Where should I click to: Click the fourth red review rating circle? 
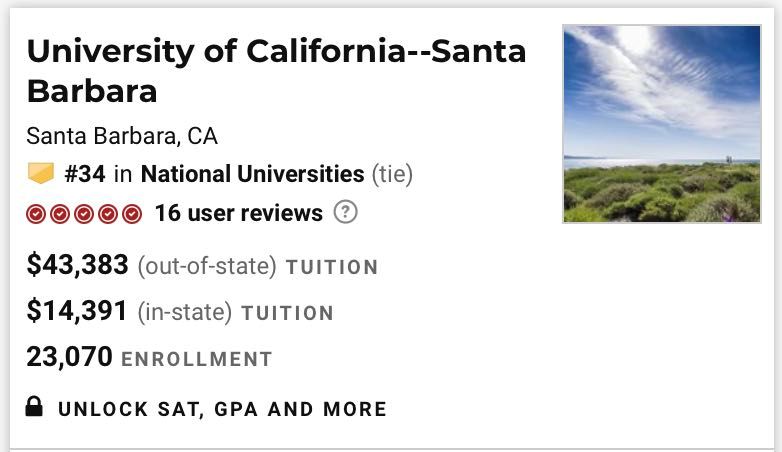pyautogui.click(x=108, y=214)
